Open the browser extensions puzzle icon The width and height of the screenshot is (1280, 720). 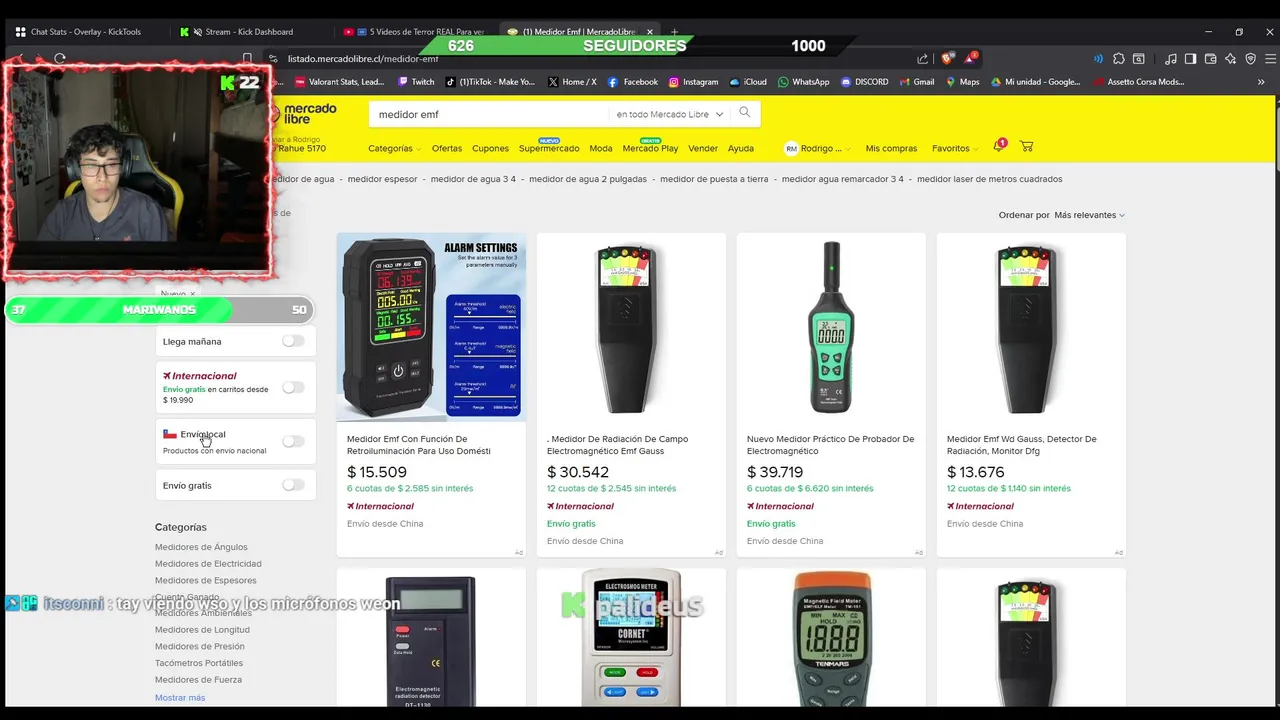coord(1118,59)
